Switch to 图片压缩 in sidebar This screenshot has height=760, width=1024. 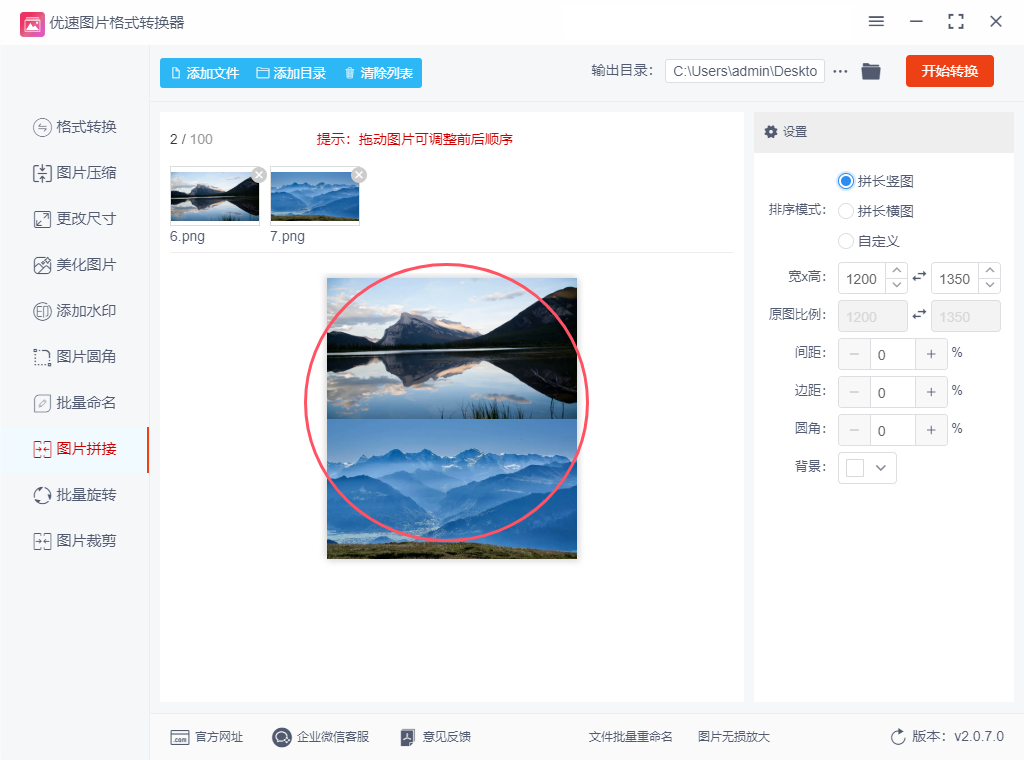pos(74,173)
